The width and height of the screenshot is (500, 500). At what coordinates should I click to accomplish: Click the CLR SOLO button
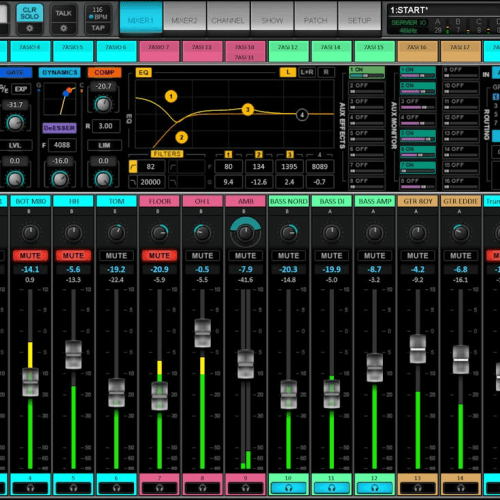(30, 13)
